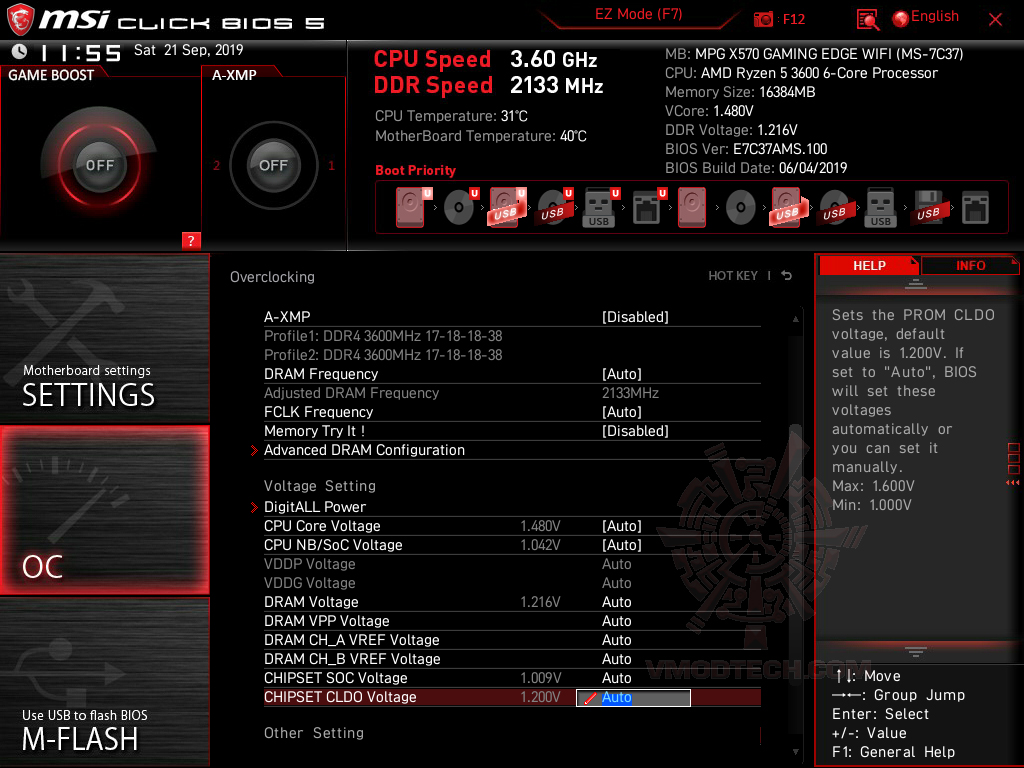Viewport: 1024px width, 768px height.
Task: Click the English language button
Action: click(x=935, y=16)
